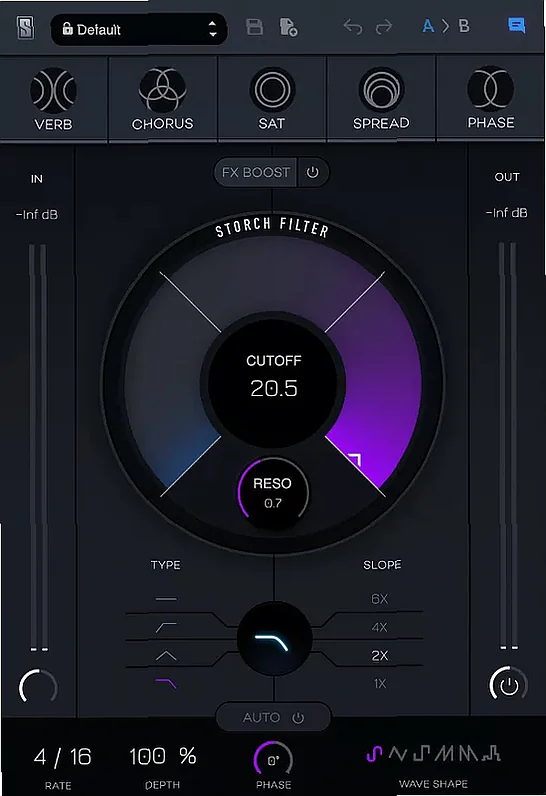Select the B comparison state
Viewport: 546px width, 796px height.
464,26
